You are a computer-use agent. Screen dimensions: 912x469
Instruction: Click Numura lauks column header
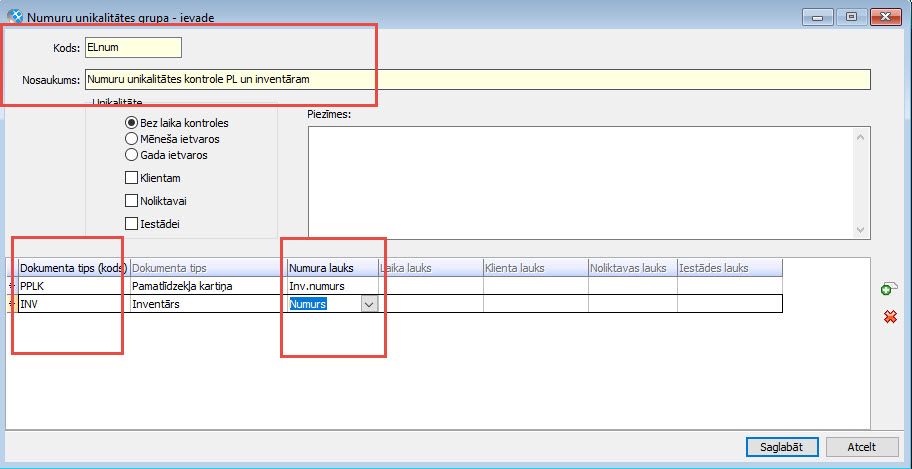click(333, 268)
